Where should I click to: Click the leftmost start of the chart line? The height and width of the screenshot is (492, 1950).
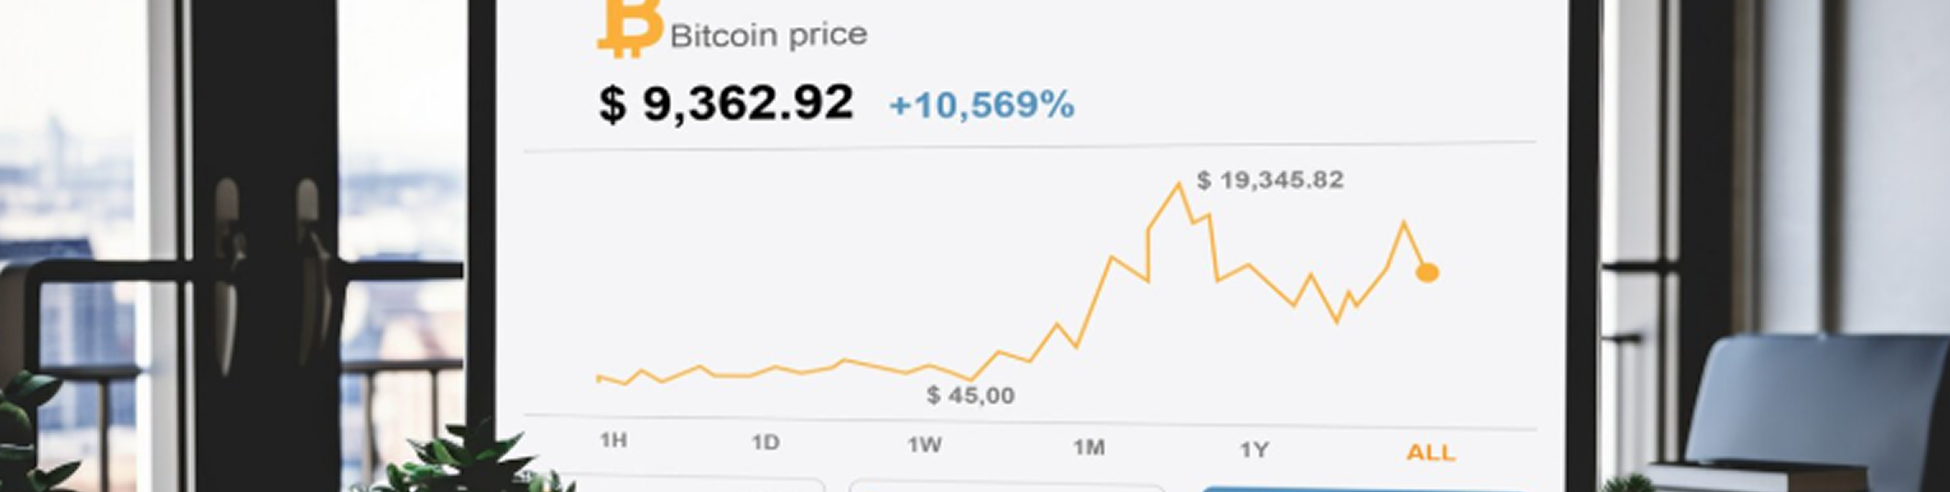[x=598, y=378]
